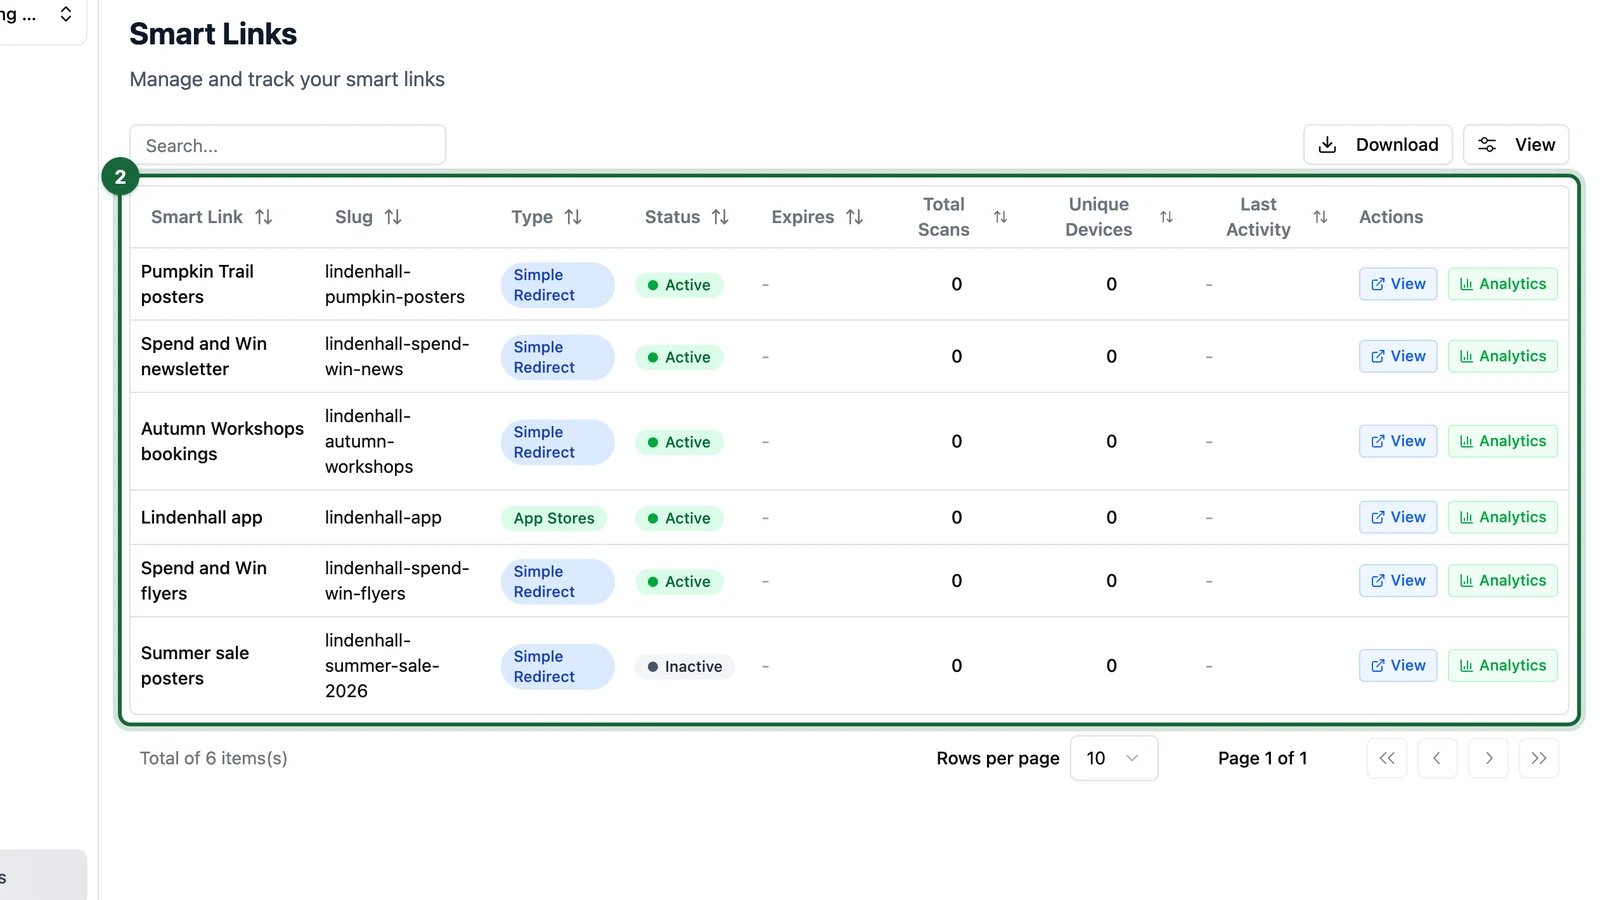Go to the first page
This screenshot has width=1600, height=900.
click(x=1387, y=758)
